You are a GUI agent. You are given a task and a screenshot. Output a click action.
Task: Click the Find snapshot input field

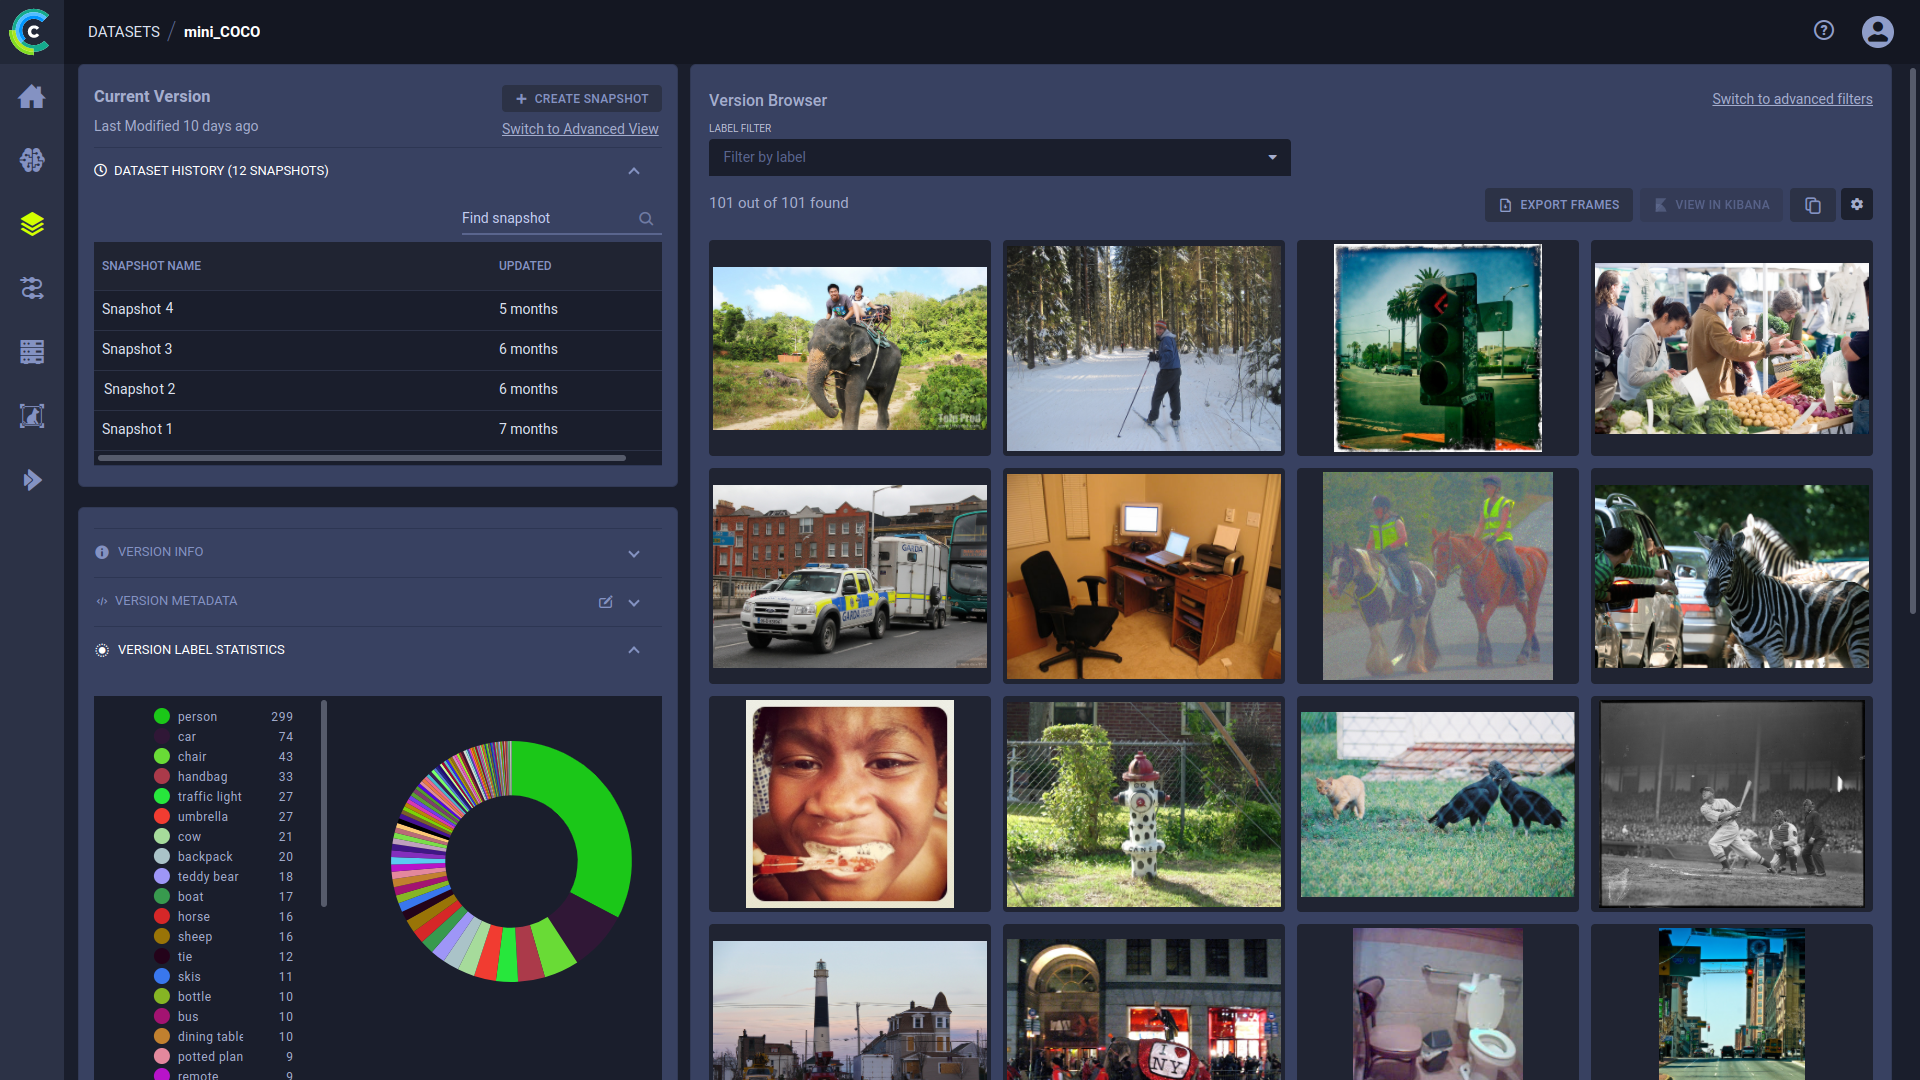(548, 219)
